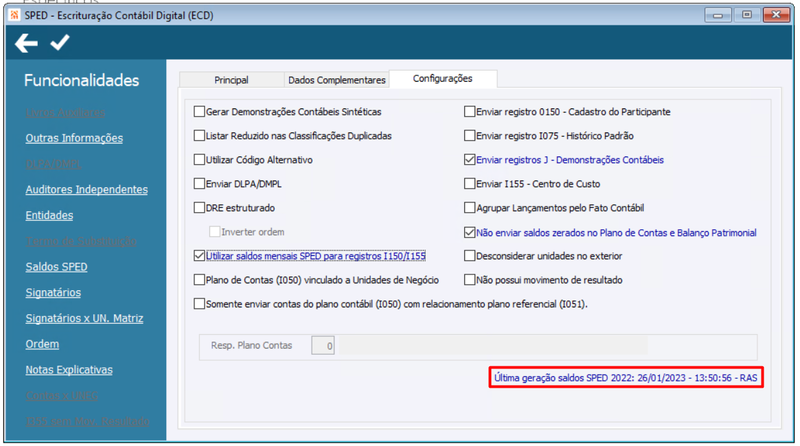Check Somente enviar contas do plano contábil
This screenshot has width=800, height=446.
(x=199, y=304)
